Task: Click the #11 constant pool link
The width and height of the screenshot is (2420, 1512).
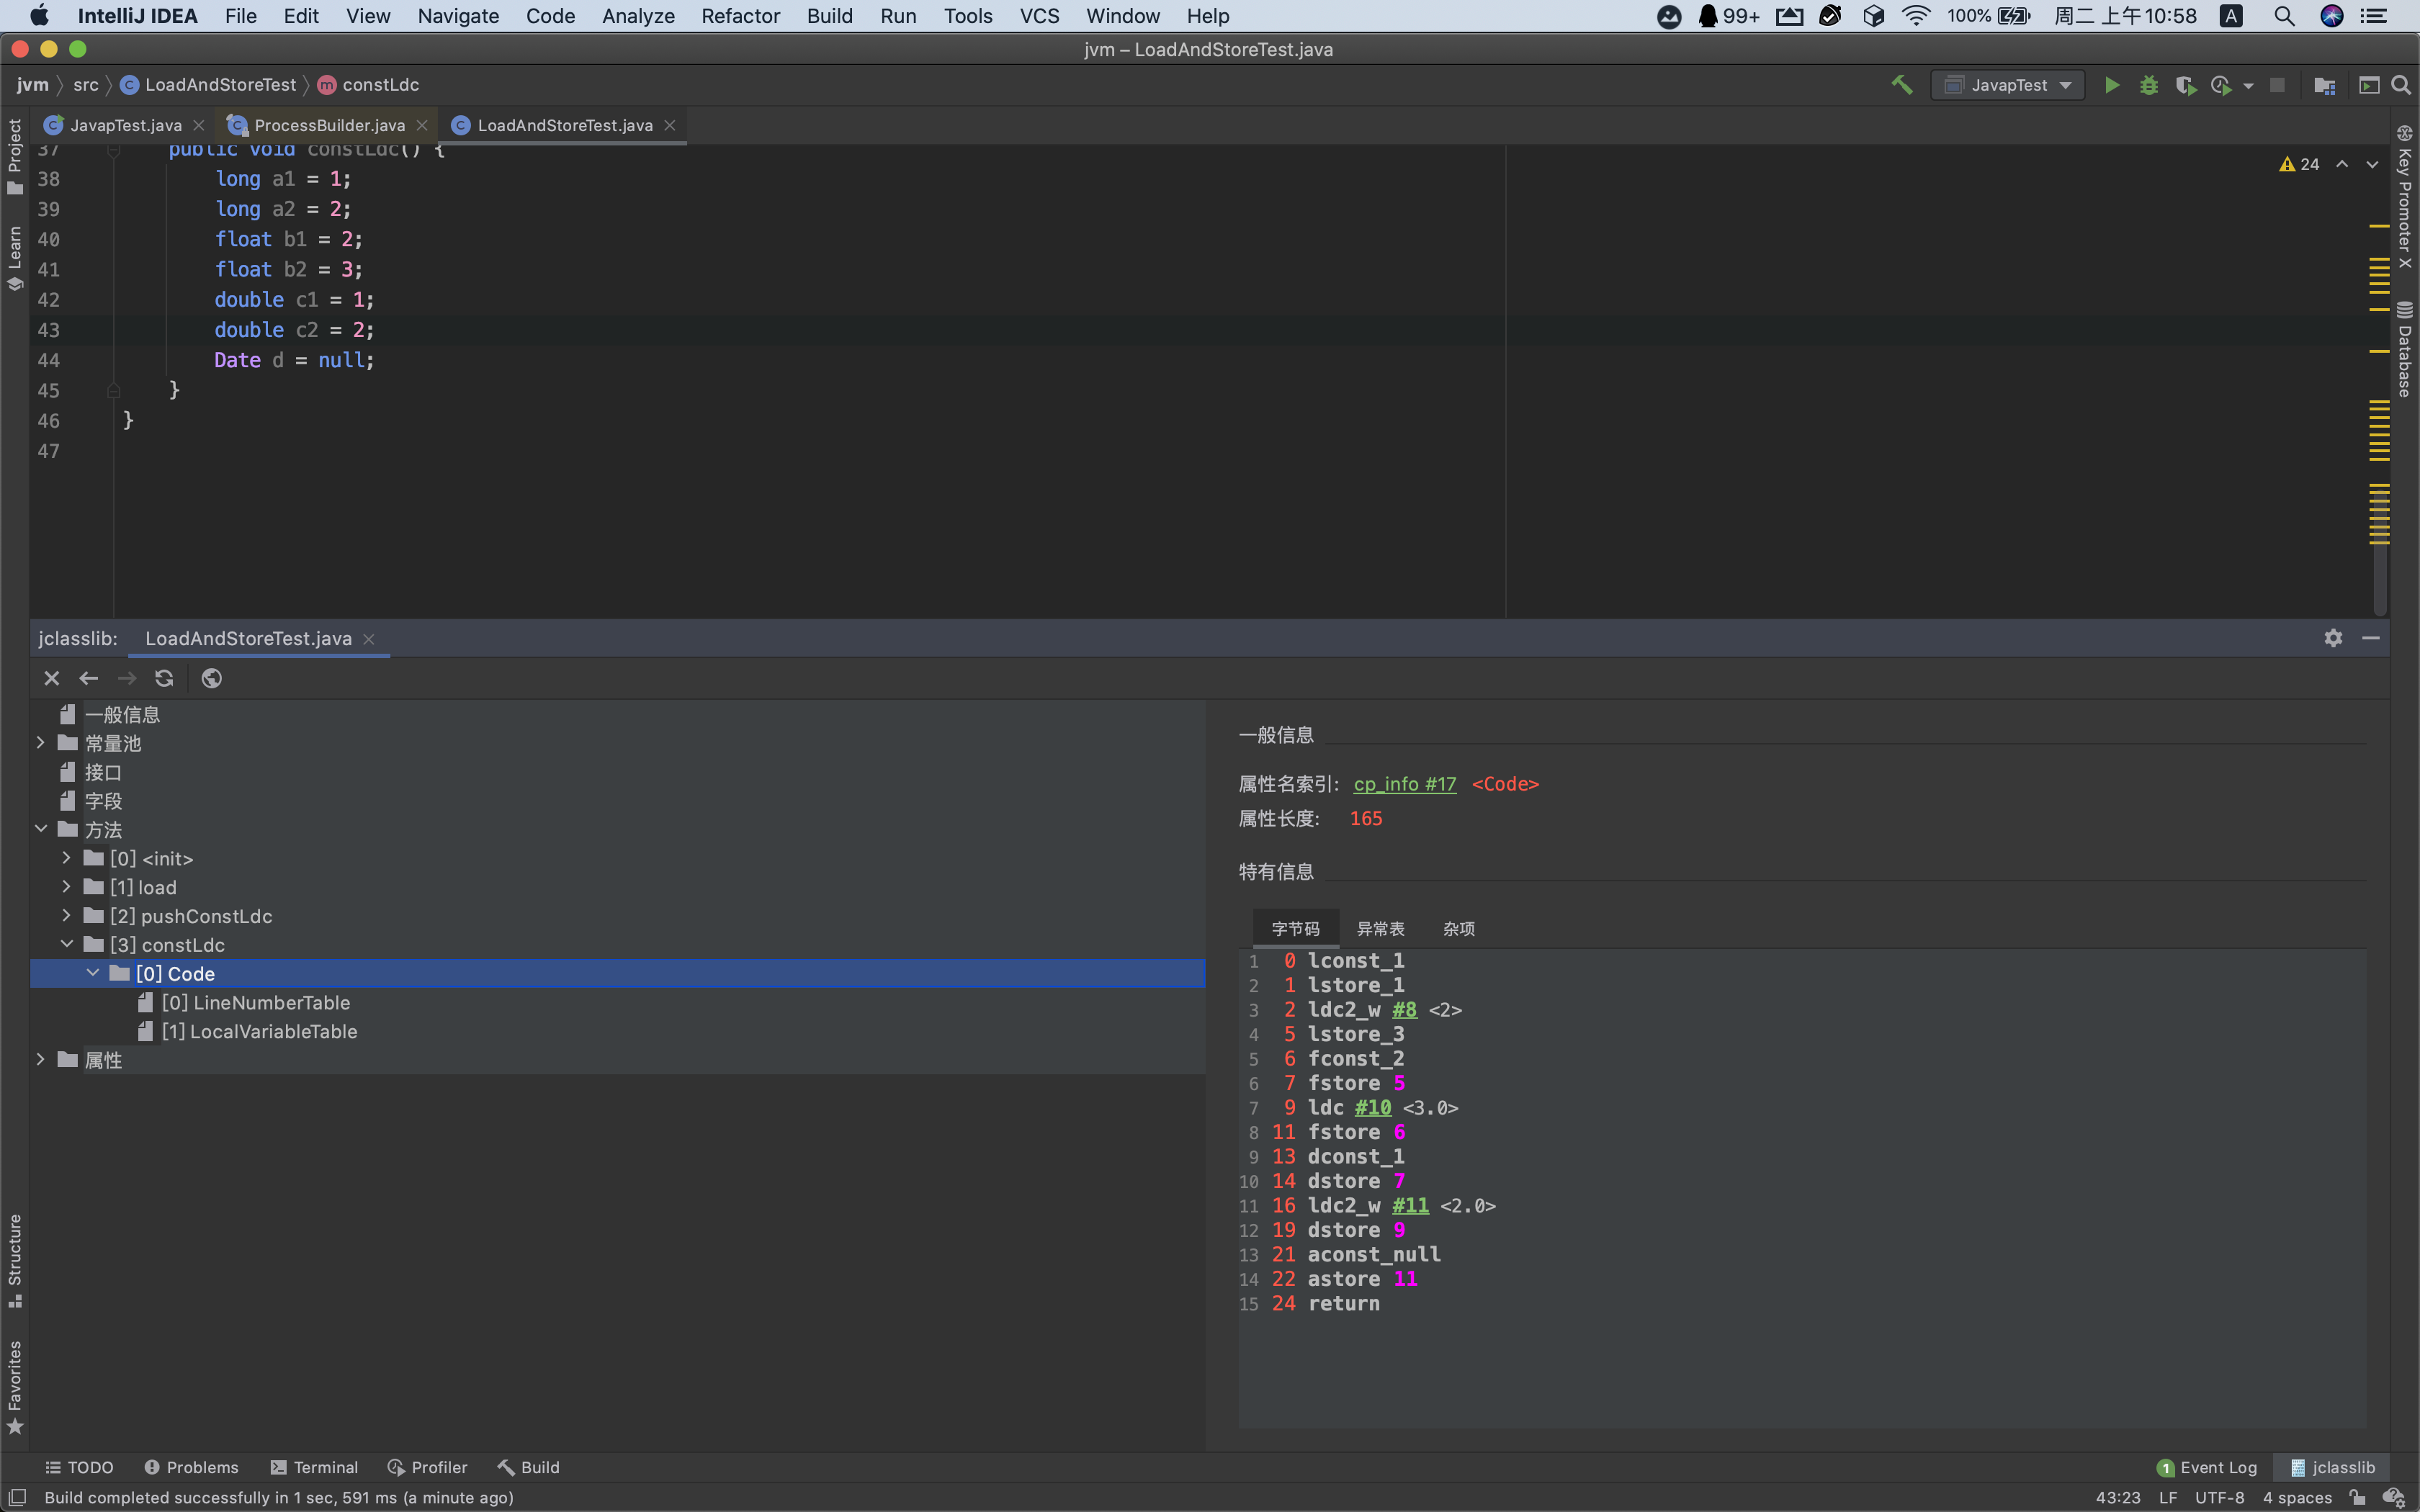Action: (1410, 1206)
